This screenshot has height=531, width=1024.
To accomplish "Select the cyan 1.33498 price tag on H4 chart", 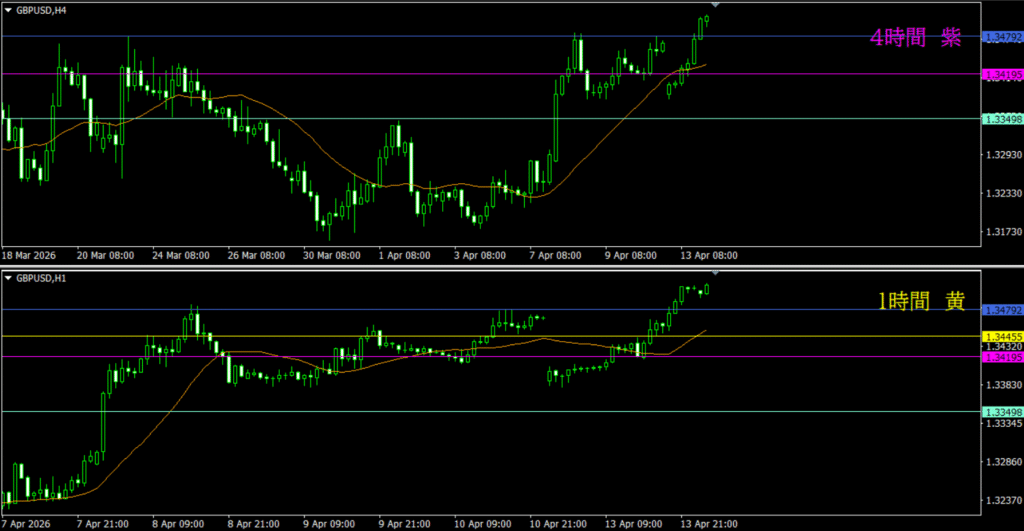I will (1001, 119).
